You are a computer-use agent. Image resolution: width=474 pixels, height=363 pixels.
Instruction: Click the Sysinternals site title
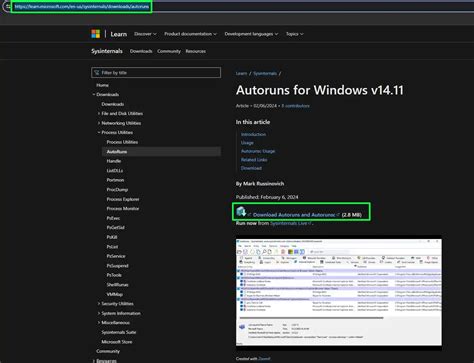pyautogui.click(x=107, y=51)
